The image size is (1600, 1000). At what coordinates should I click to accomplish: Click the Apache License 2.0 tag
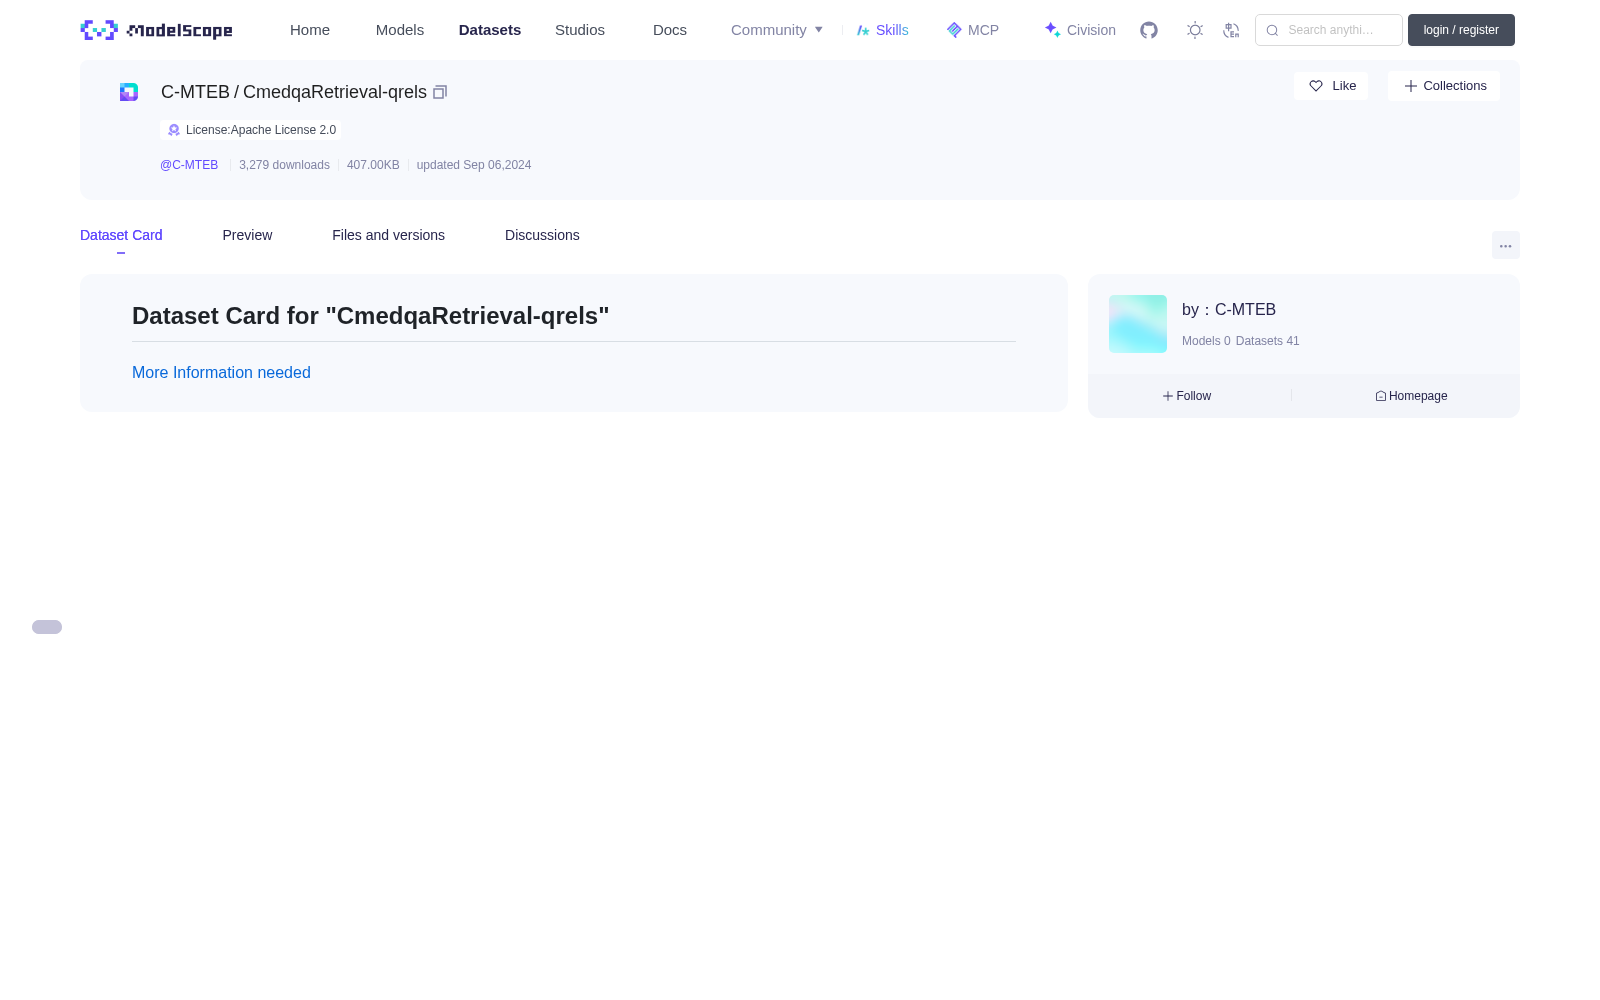point(250,130)
